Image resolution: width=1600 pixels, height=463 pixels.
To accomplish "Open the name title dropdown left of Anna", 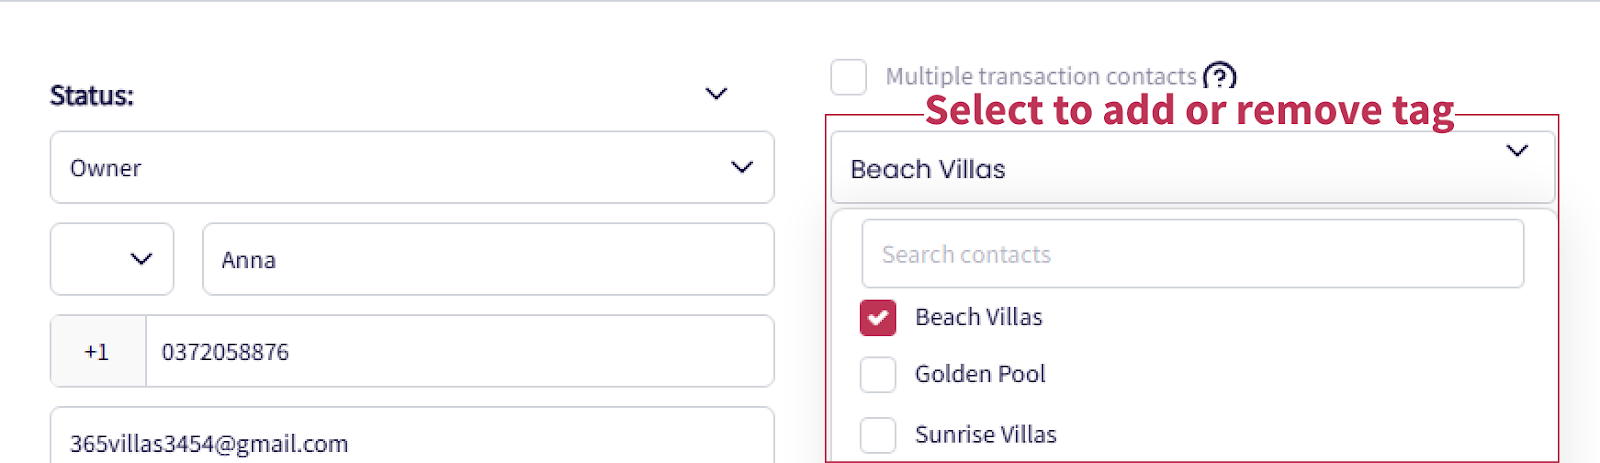I will point(112,259).
